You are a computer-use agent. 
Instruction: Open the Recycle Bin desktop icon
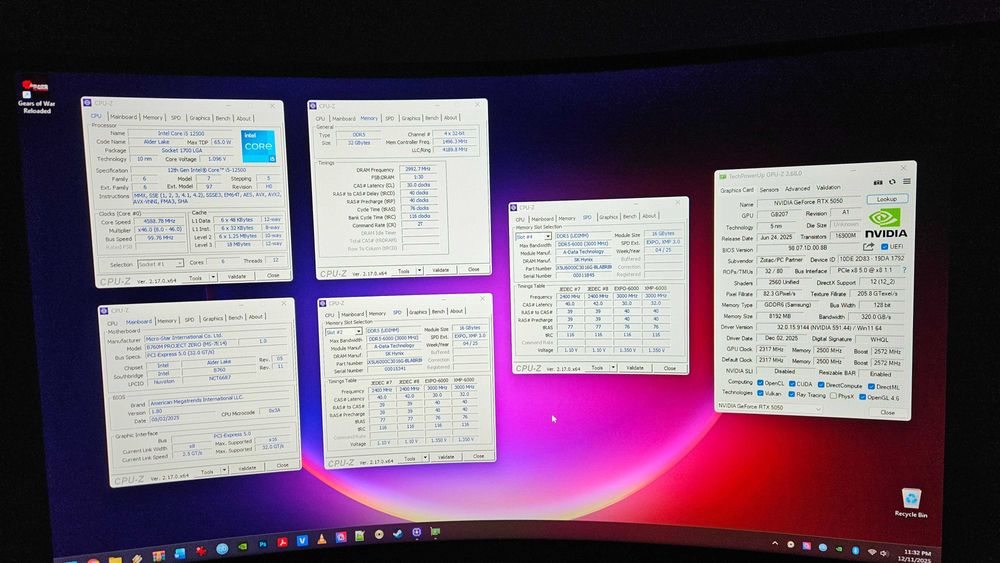pos(911,502)
